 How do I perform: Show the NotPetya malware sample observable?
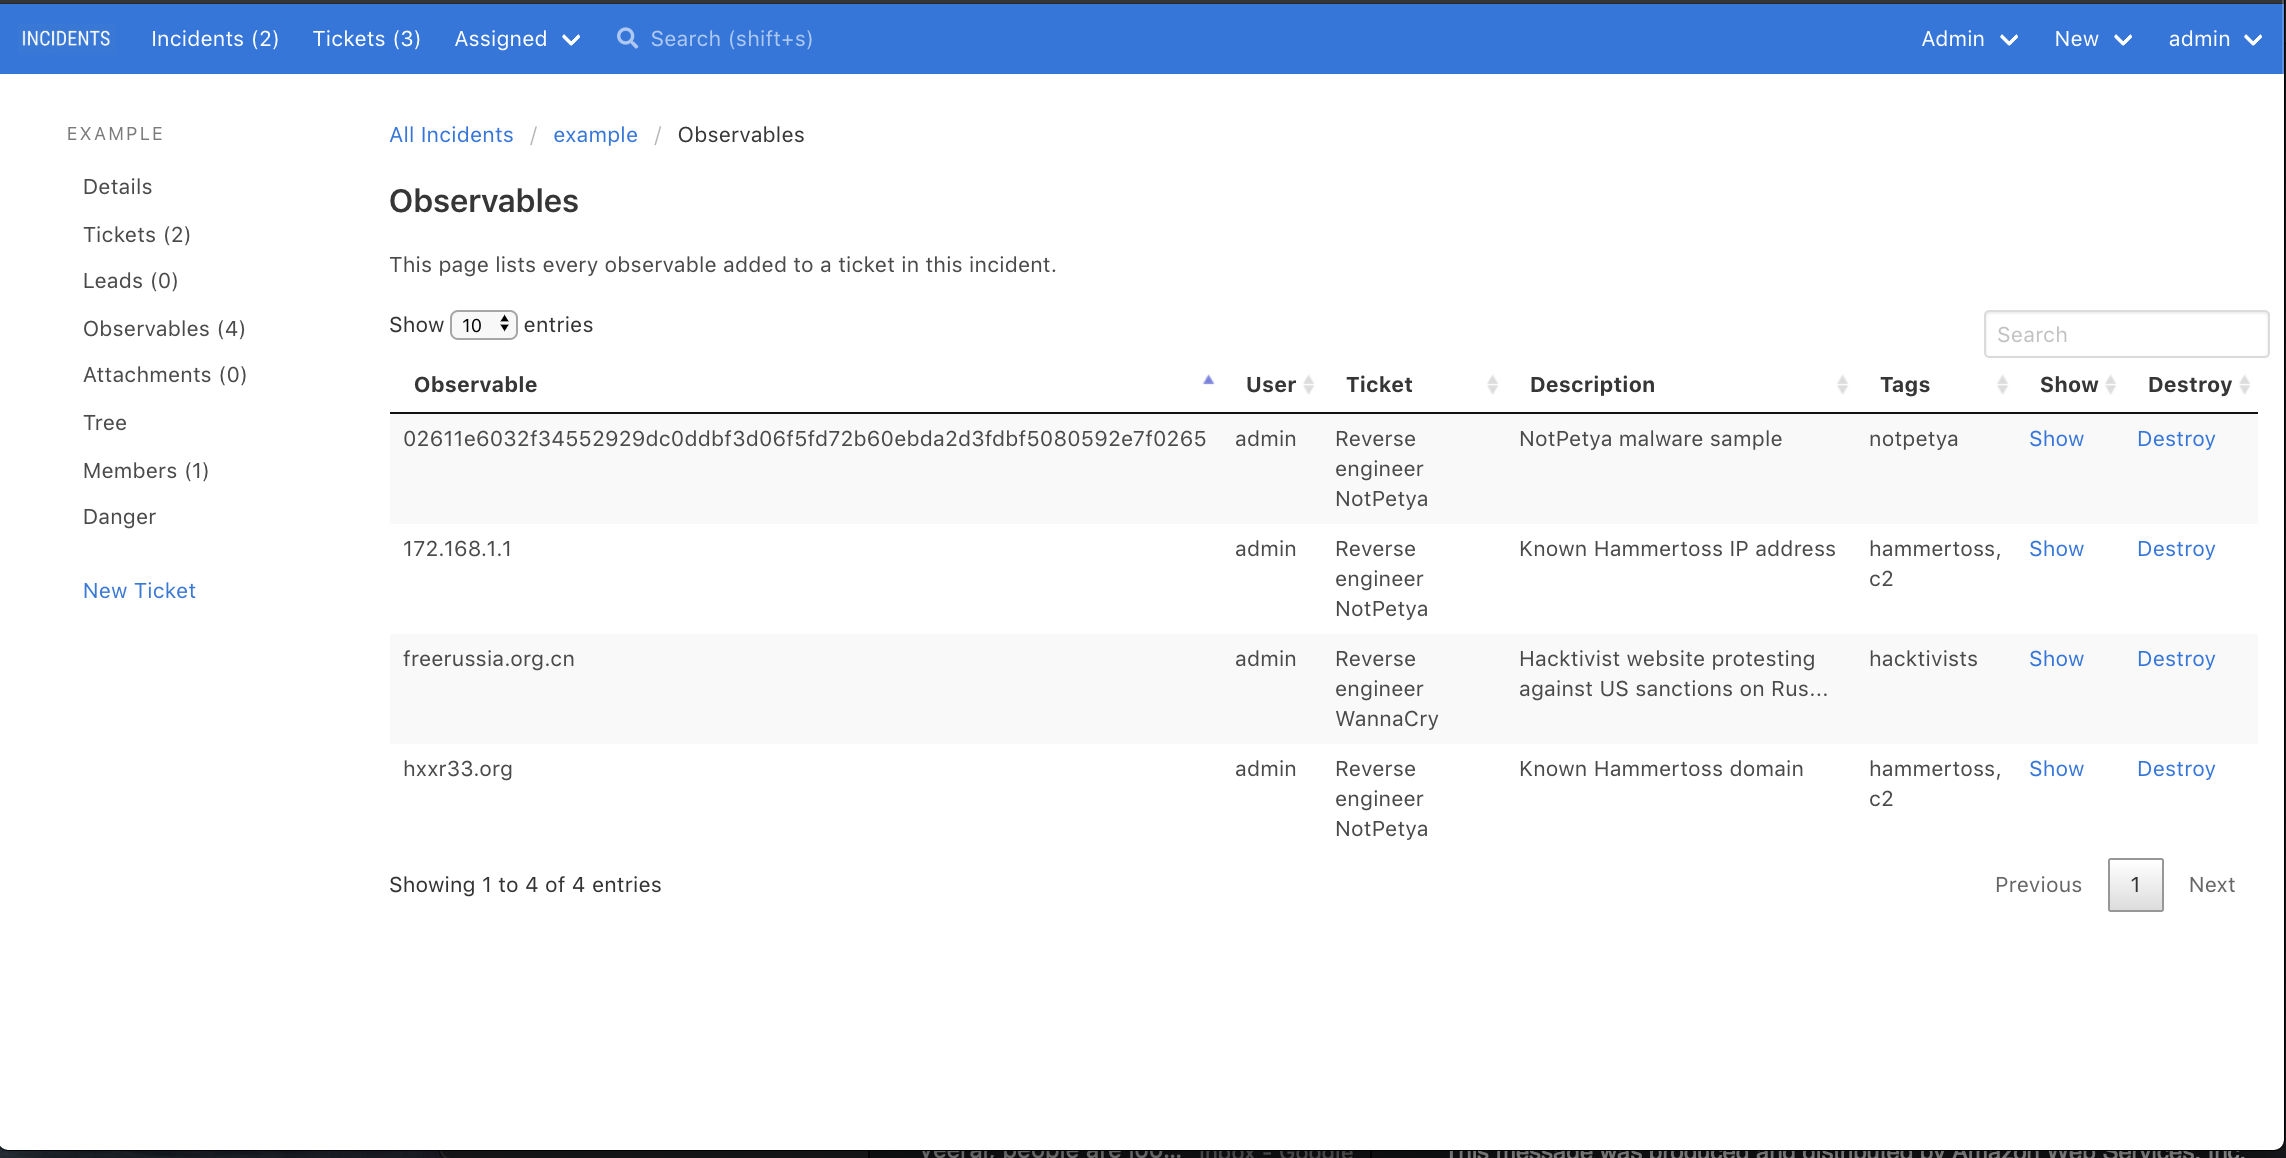pyautogui.click(x=2056, y=439)
